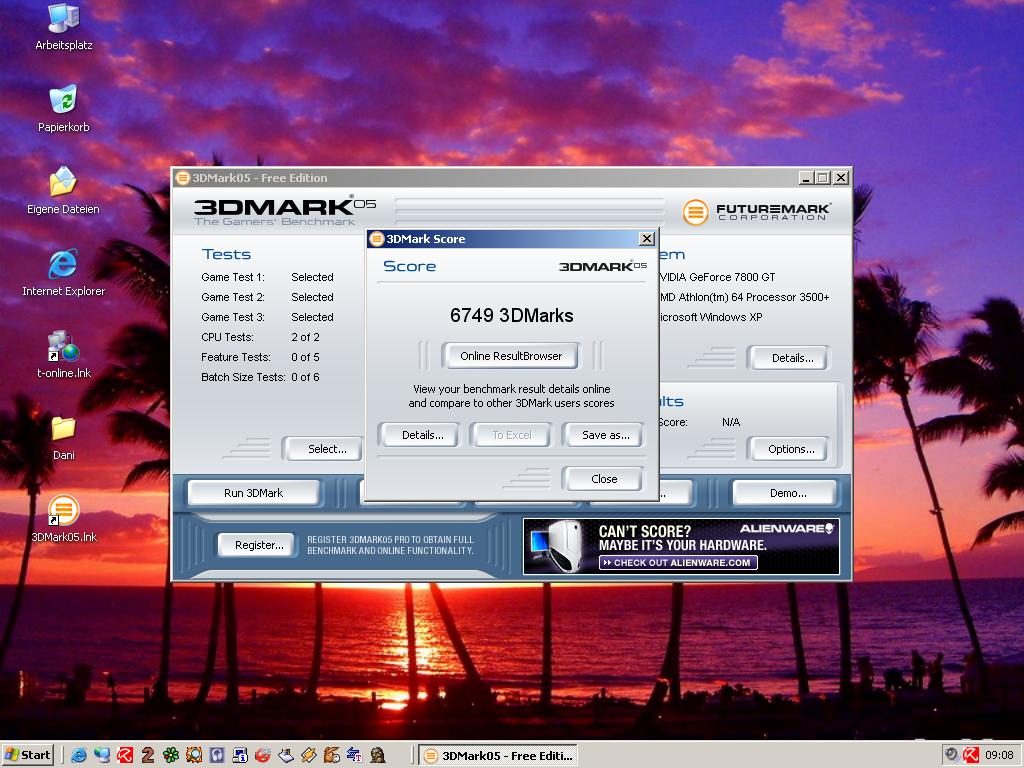Screen dimensions: 1024x768
Task: Click the Feature Tests: label
Action: [x=236, y=357]
